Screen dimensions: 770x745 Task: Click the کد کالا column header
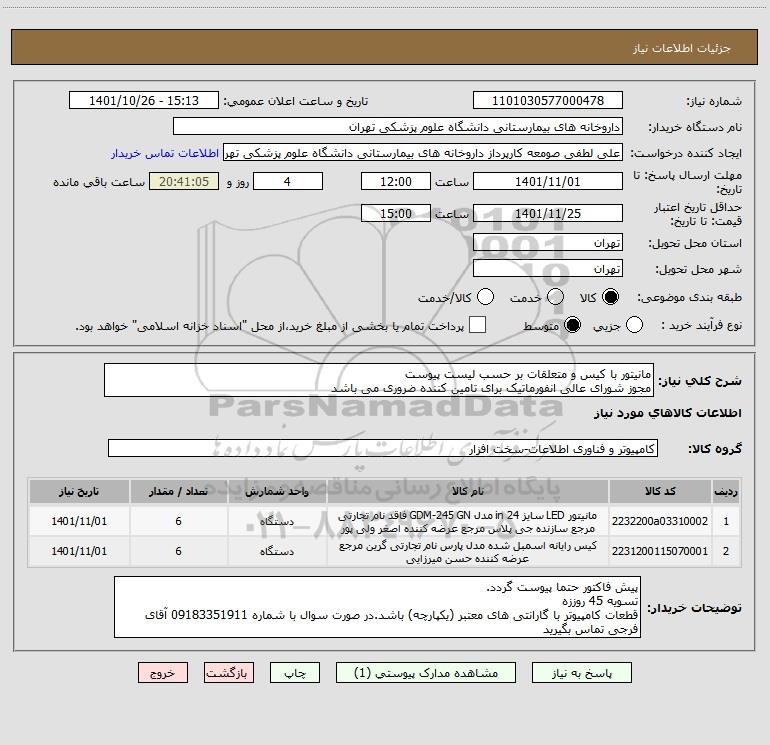pos(660,492)
